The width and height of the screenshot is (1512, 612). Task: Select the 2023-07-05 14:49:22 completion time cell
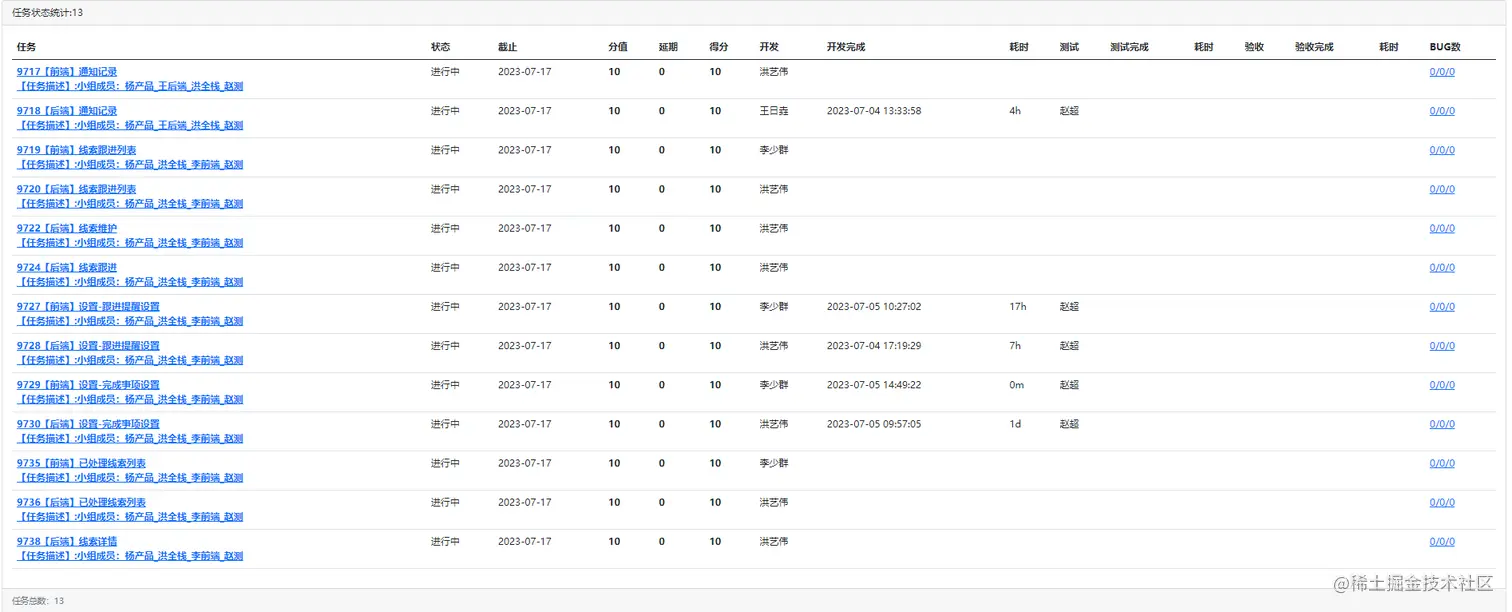coord(874,384)
